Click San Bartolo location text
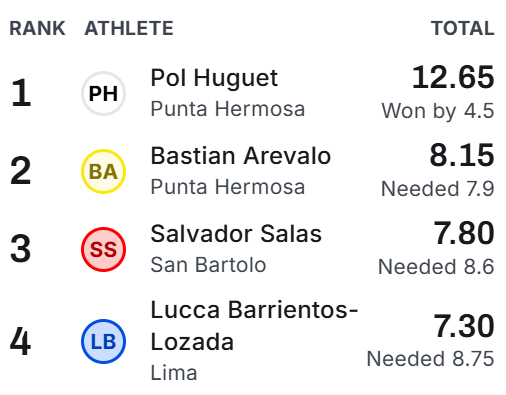This screenshot has height=395, width=506. point(208,265)
